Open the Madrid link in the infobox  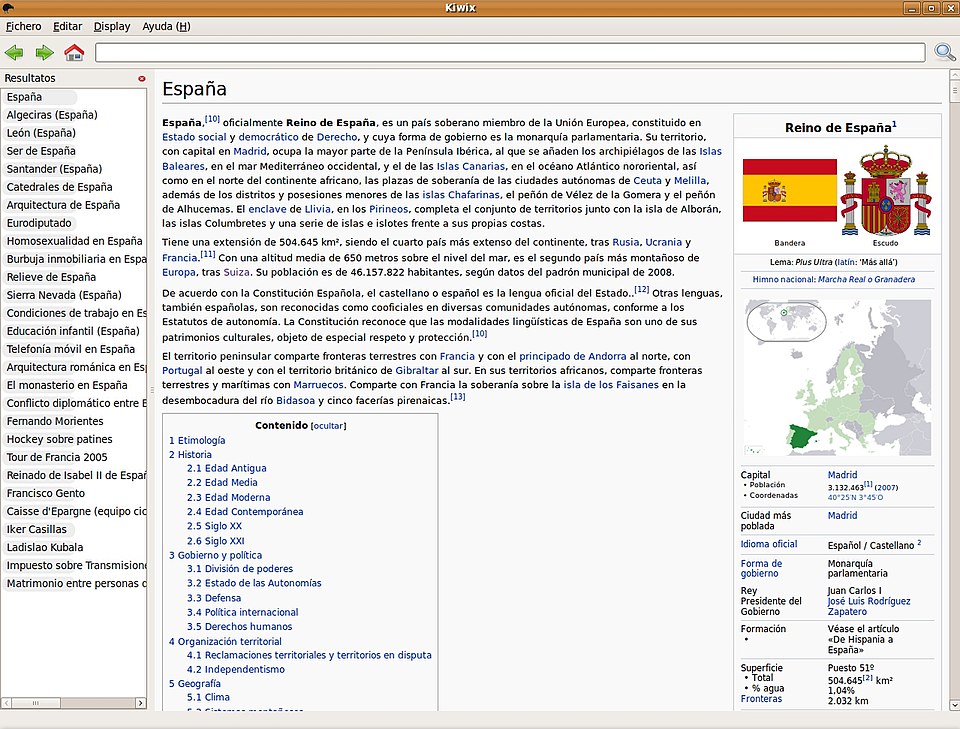[842, 475]
